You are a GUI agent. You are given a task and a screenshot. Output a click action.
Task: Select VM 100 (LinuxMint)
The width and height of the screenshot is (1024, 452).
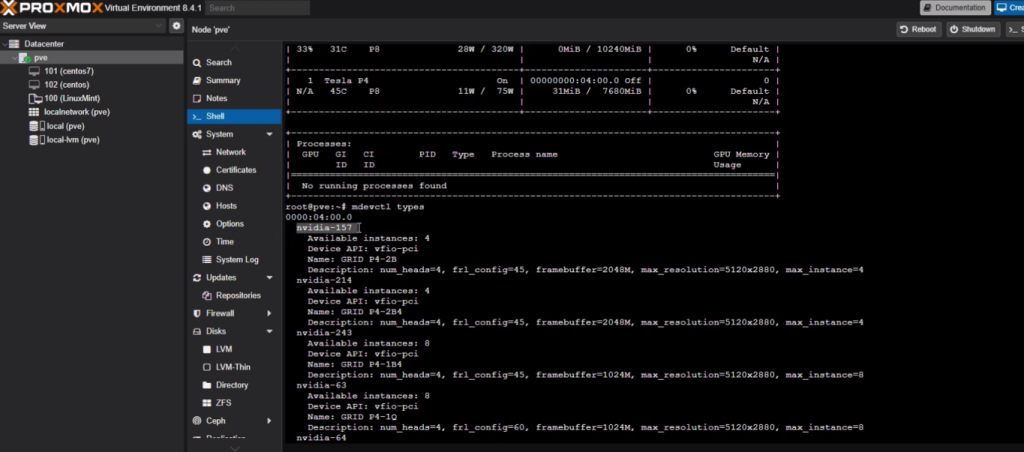pyautogui.click(x=72, y=99)
